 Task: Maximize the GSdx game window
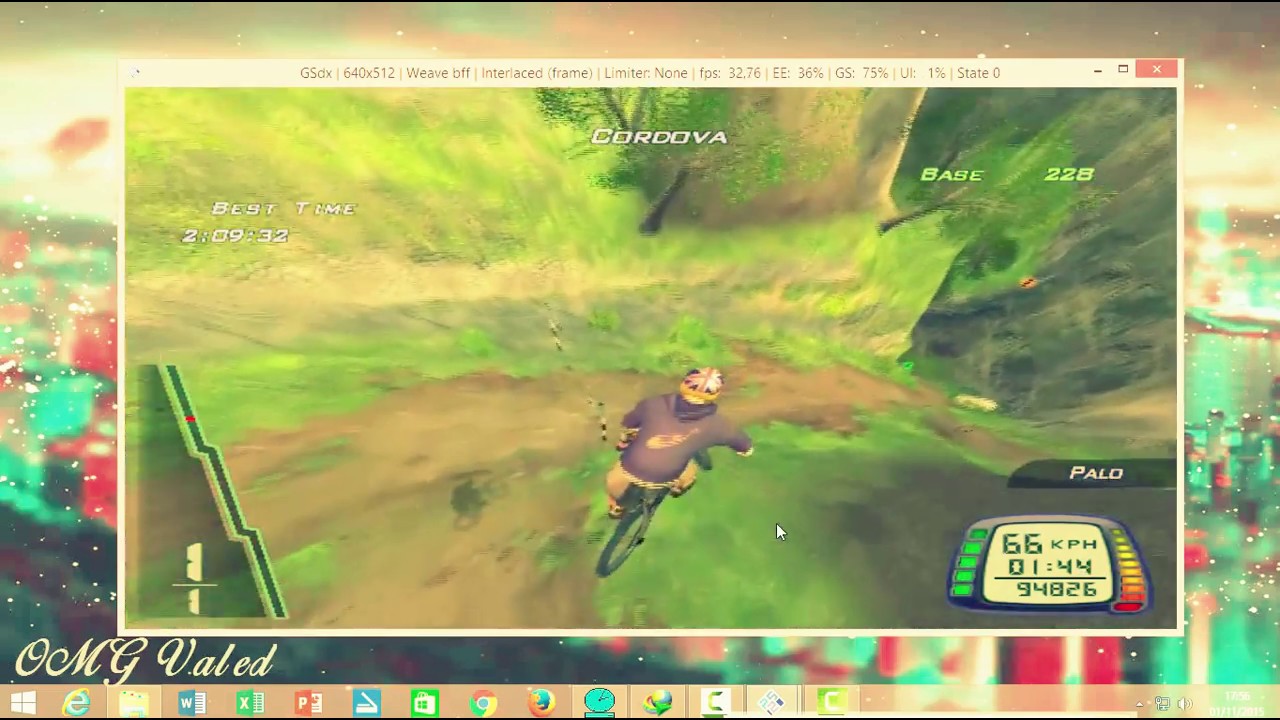pyautogui.click(x=1123, y=70)
